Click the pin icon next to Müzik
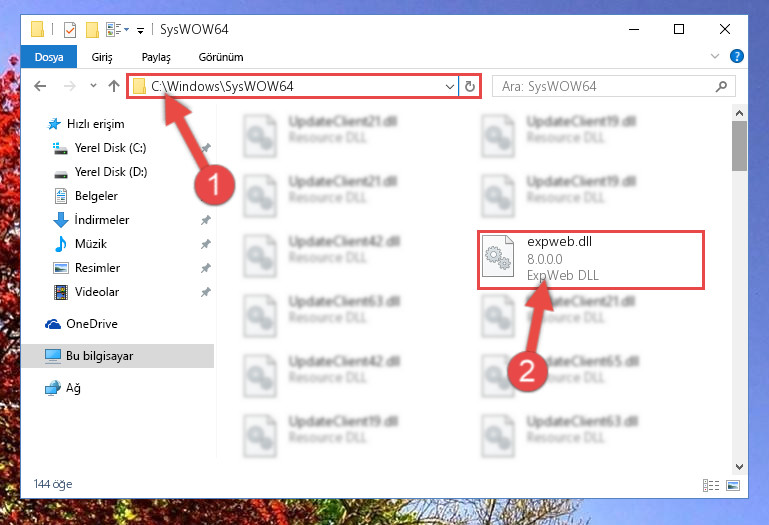 coord(205,244)
